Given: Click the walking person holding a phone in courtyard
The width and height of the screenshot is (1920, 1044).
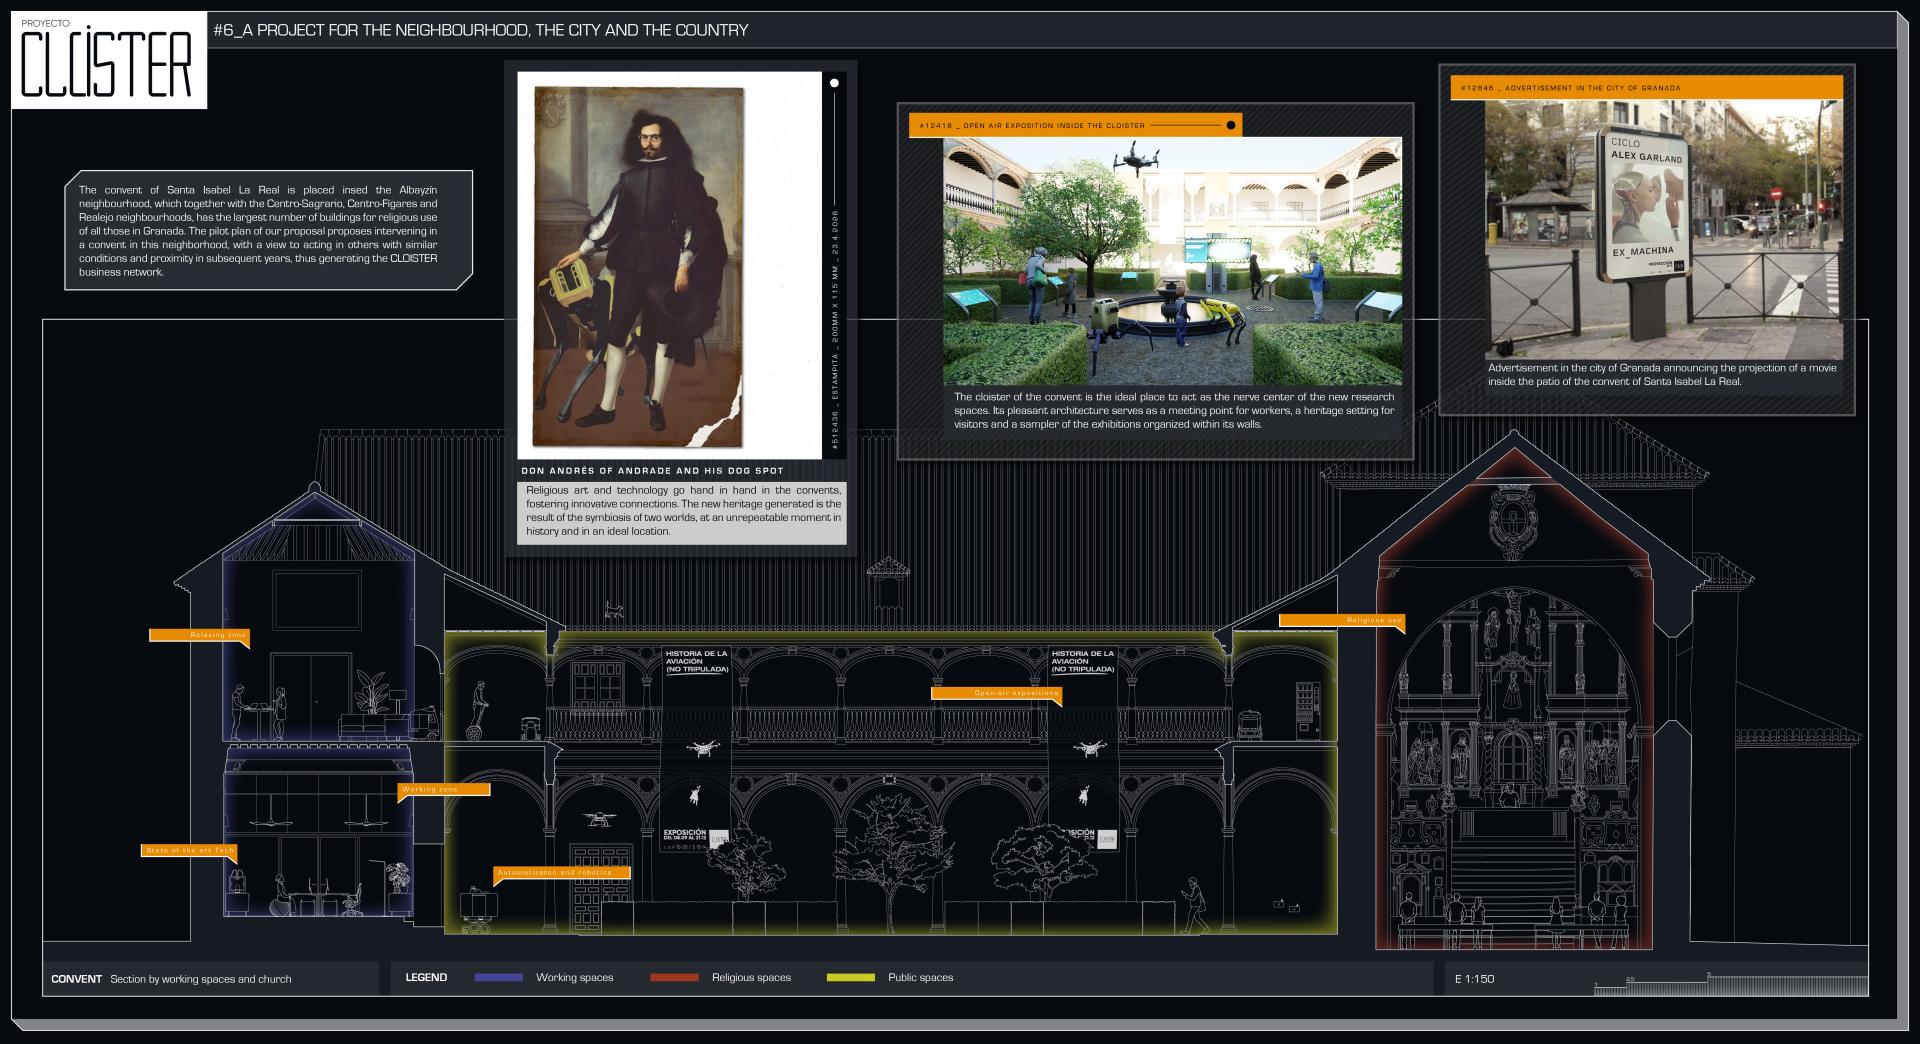Looking at the screenshot, I should click(x=1194, y=905).
